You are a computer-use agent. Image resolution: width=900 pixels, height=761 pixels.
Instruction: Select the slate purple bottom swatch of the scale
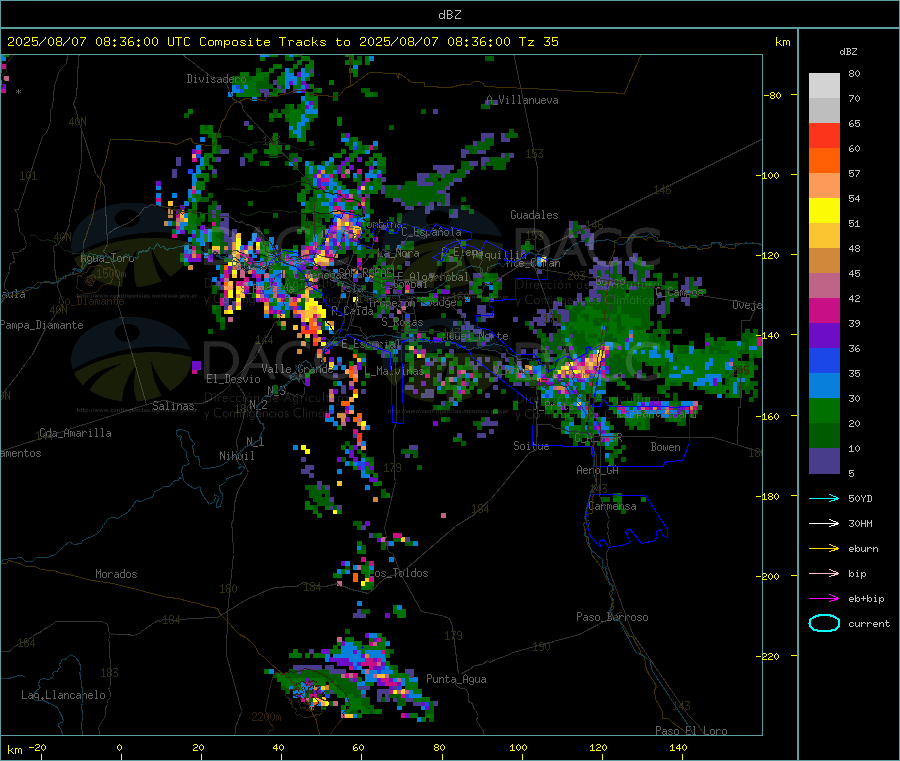pyautogui.click(x=824, y=461)
